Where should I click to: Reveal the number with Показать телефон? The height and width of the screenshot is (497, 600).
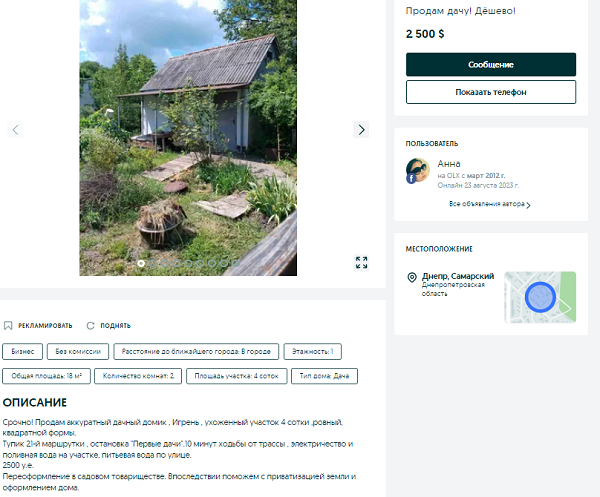tap(490, 92)
